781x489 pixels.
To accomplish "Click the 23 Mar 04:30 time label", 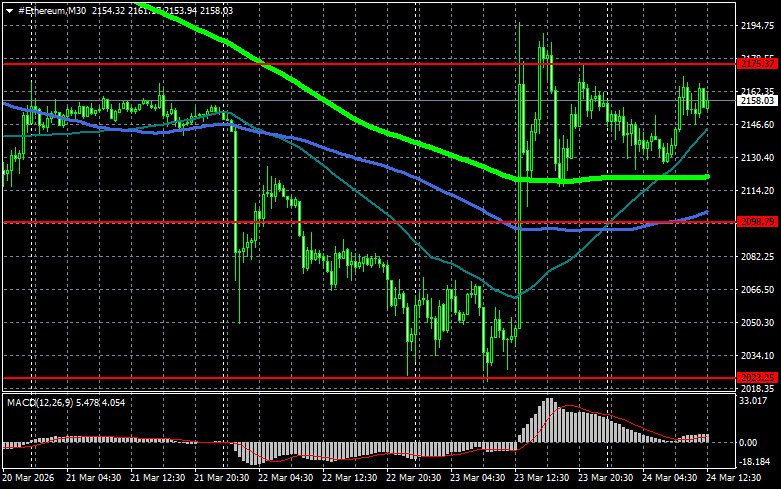I will click(478, 478).
